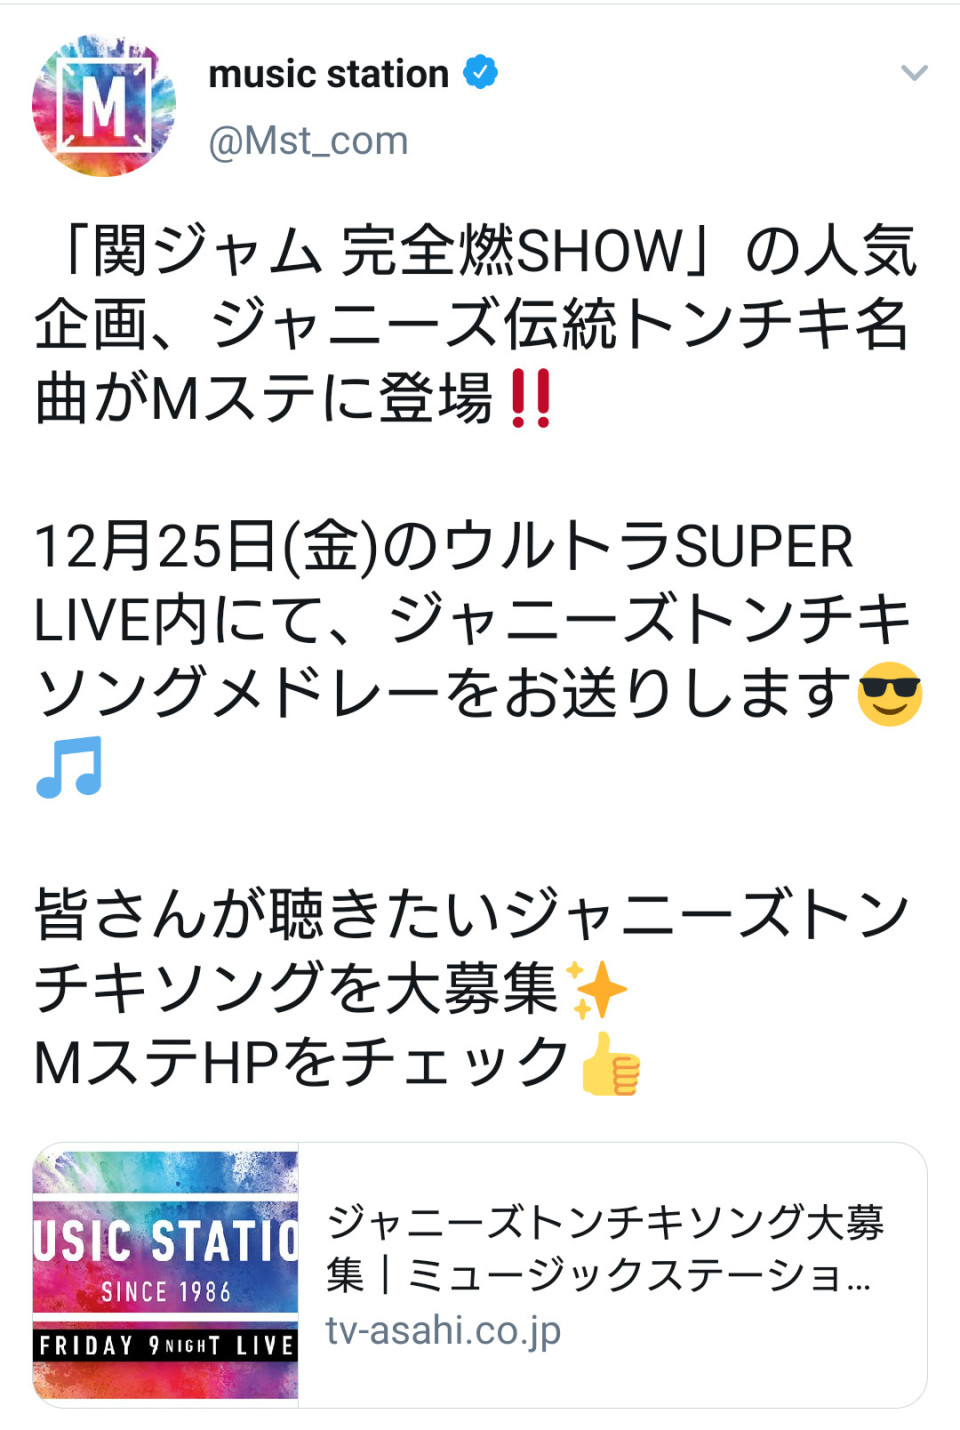
Task: Click the sunglasses face emoji
Action: point(889,693)
